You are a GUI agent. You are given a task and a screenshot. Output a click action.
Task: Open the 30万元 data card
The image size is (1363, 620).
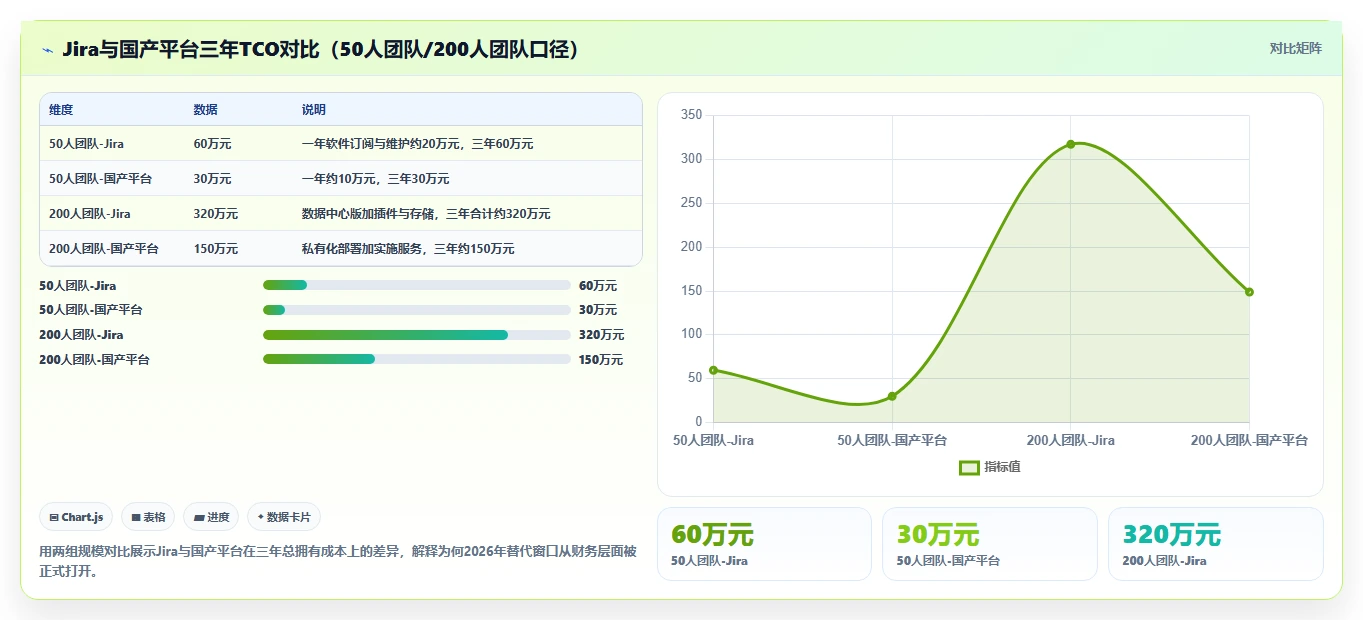pyautogui.click(x=990, y=544)
